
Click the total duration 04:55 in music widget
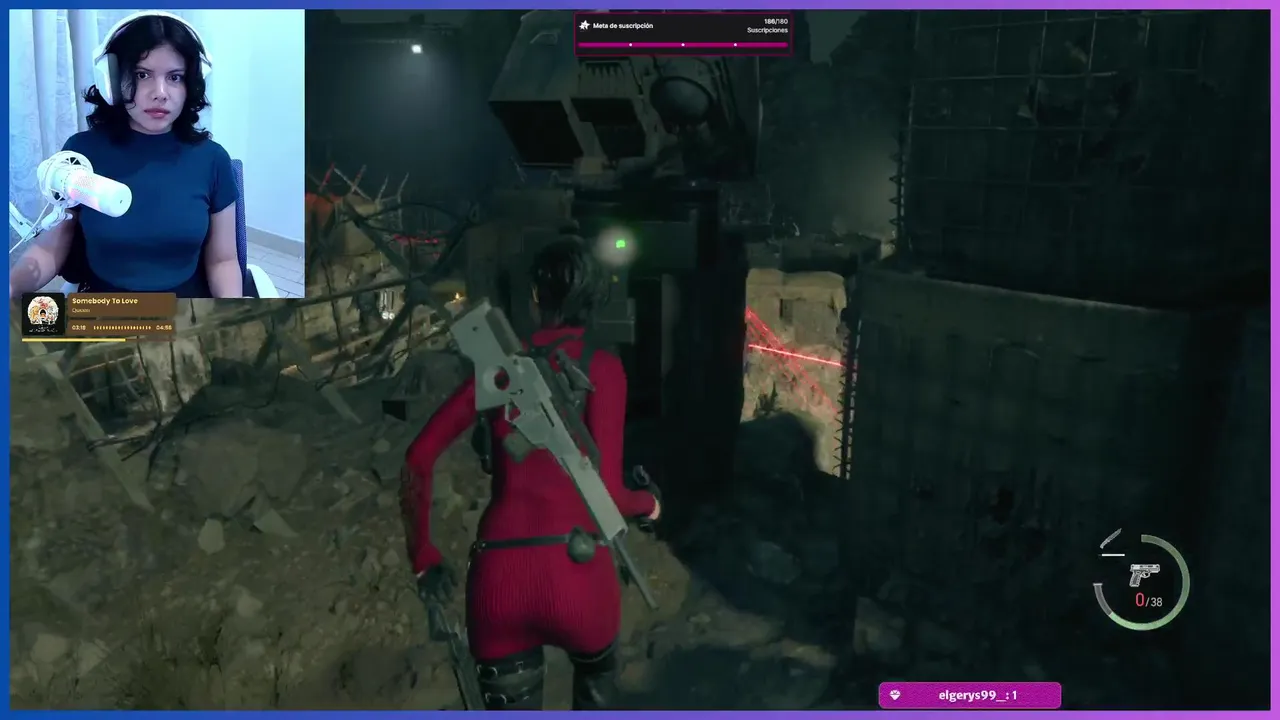click(x=164, y=327)
